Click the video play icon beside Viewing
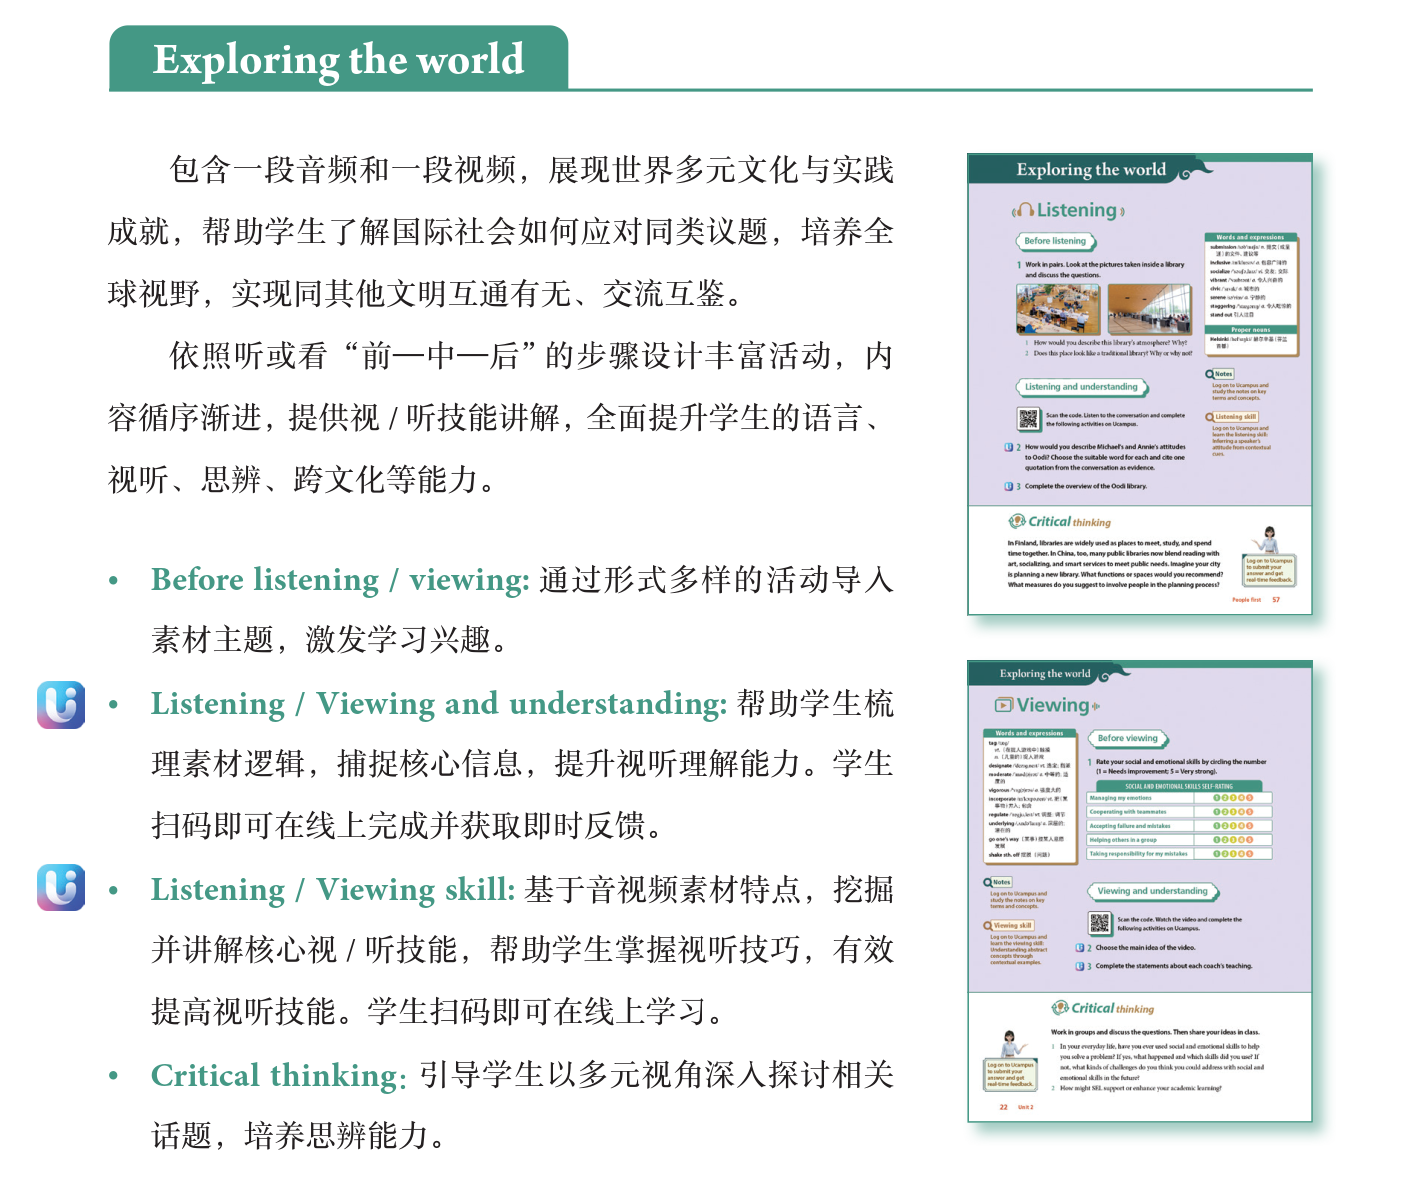This screenshot has width=1410, height=1187. coord(1003,705)
